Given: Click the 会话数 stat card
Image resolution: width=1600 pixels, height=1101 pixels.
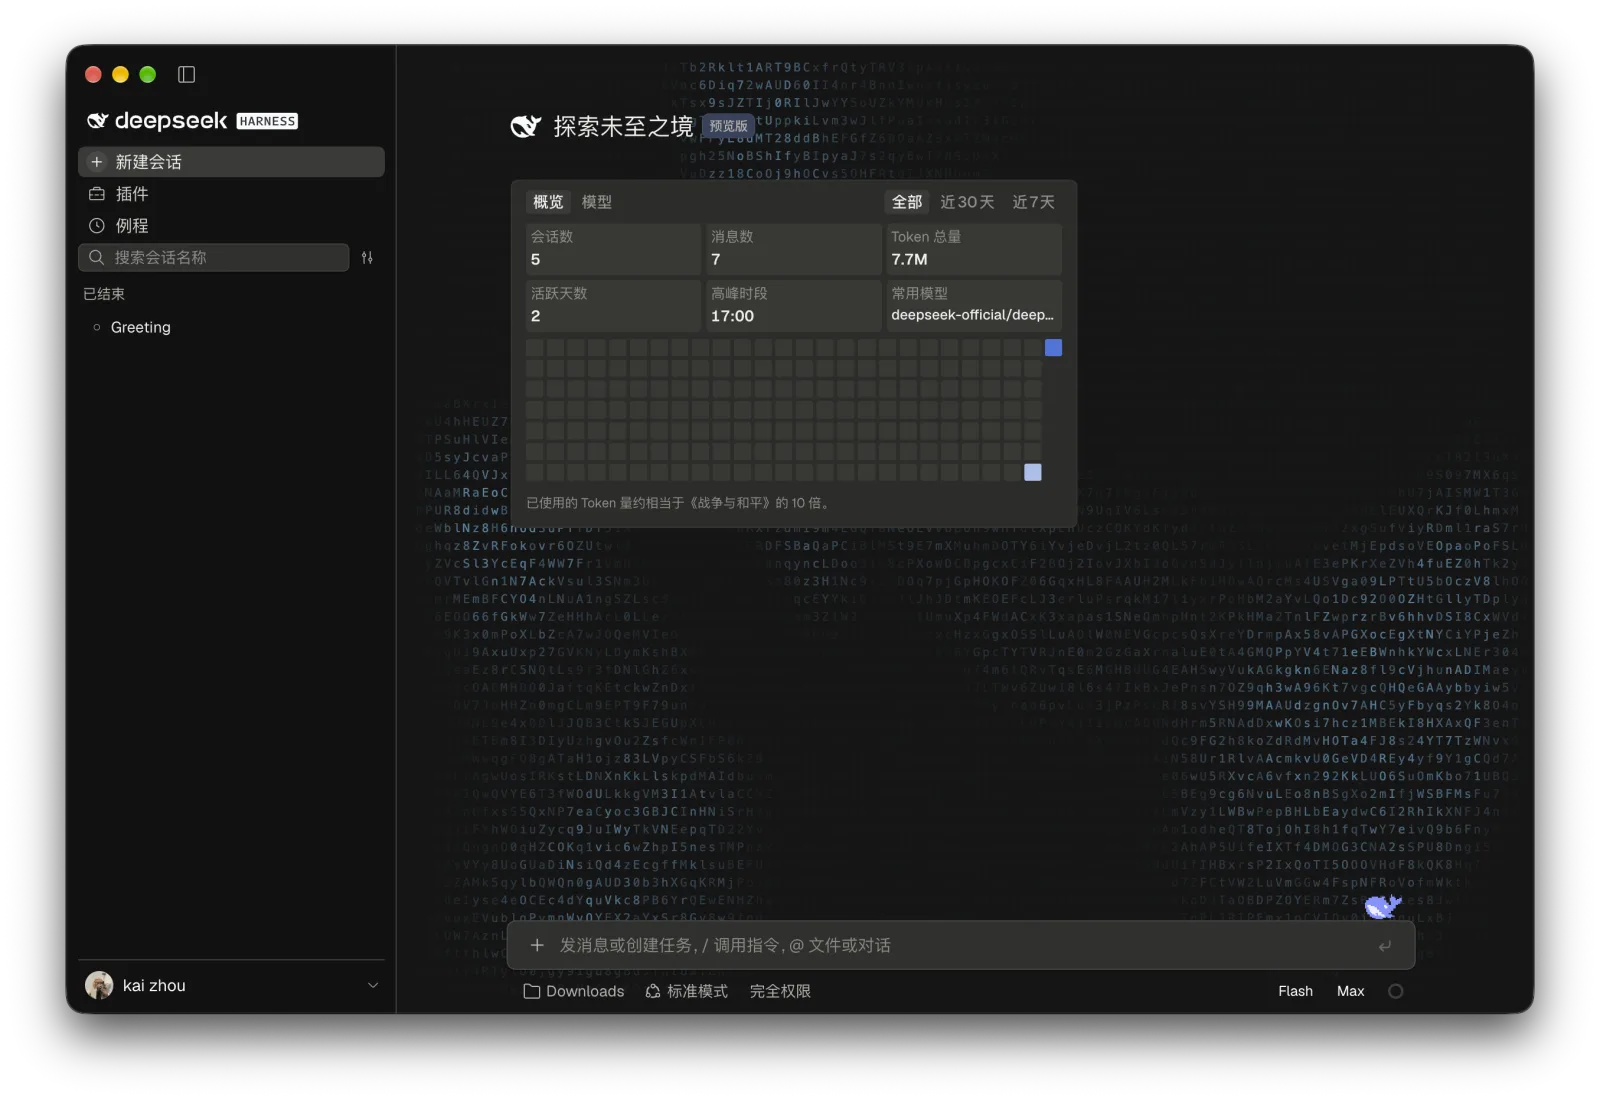Looking at the screenshot, I should click(613, 249).
